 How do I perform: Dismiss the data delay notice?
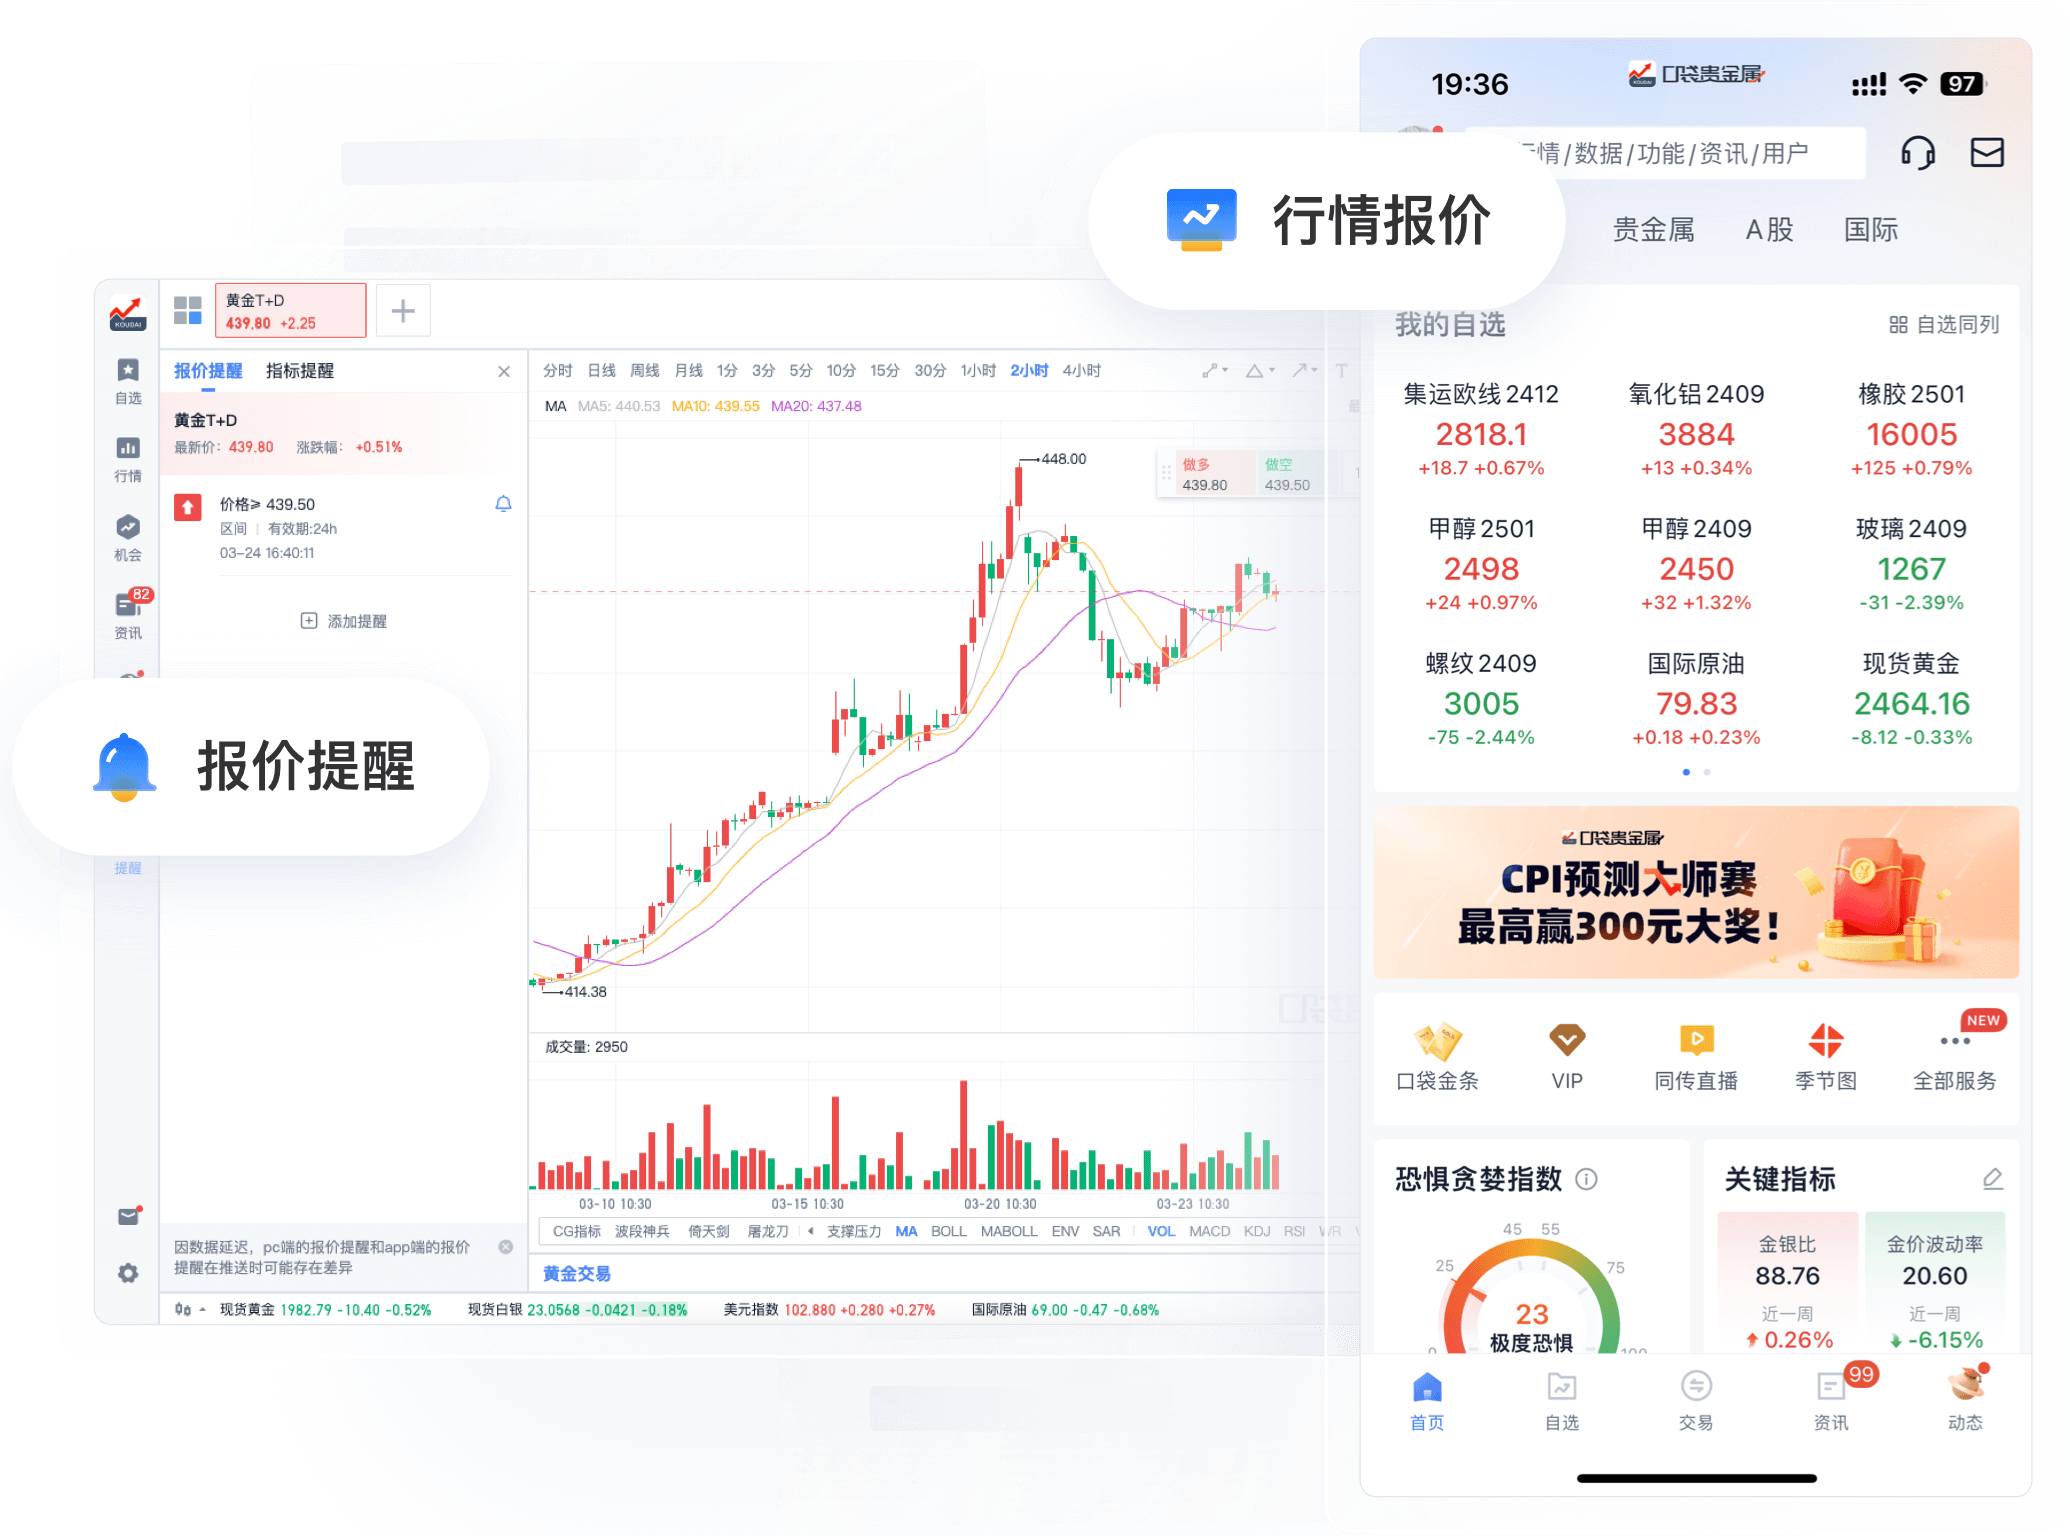[506, 1247]
